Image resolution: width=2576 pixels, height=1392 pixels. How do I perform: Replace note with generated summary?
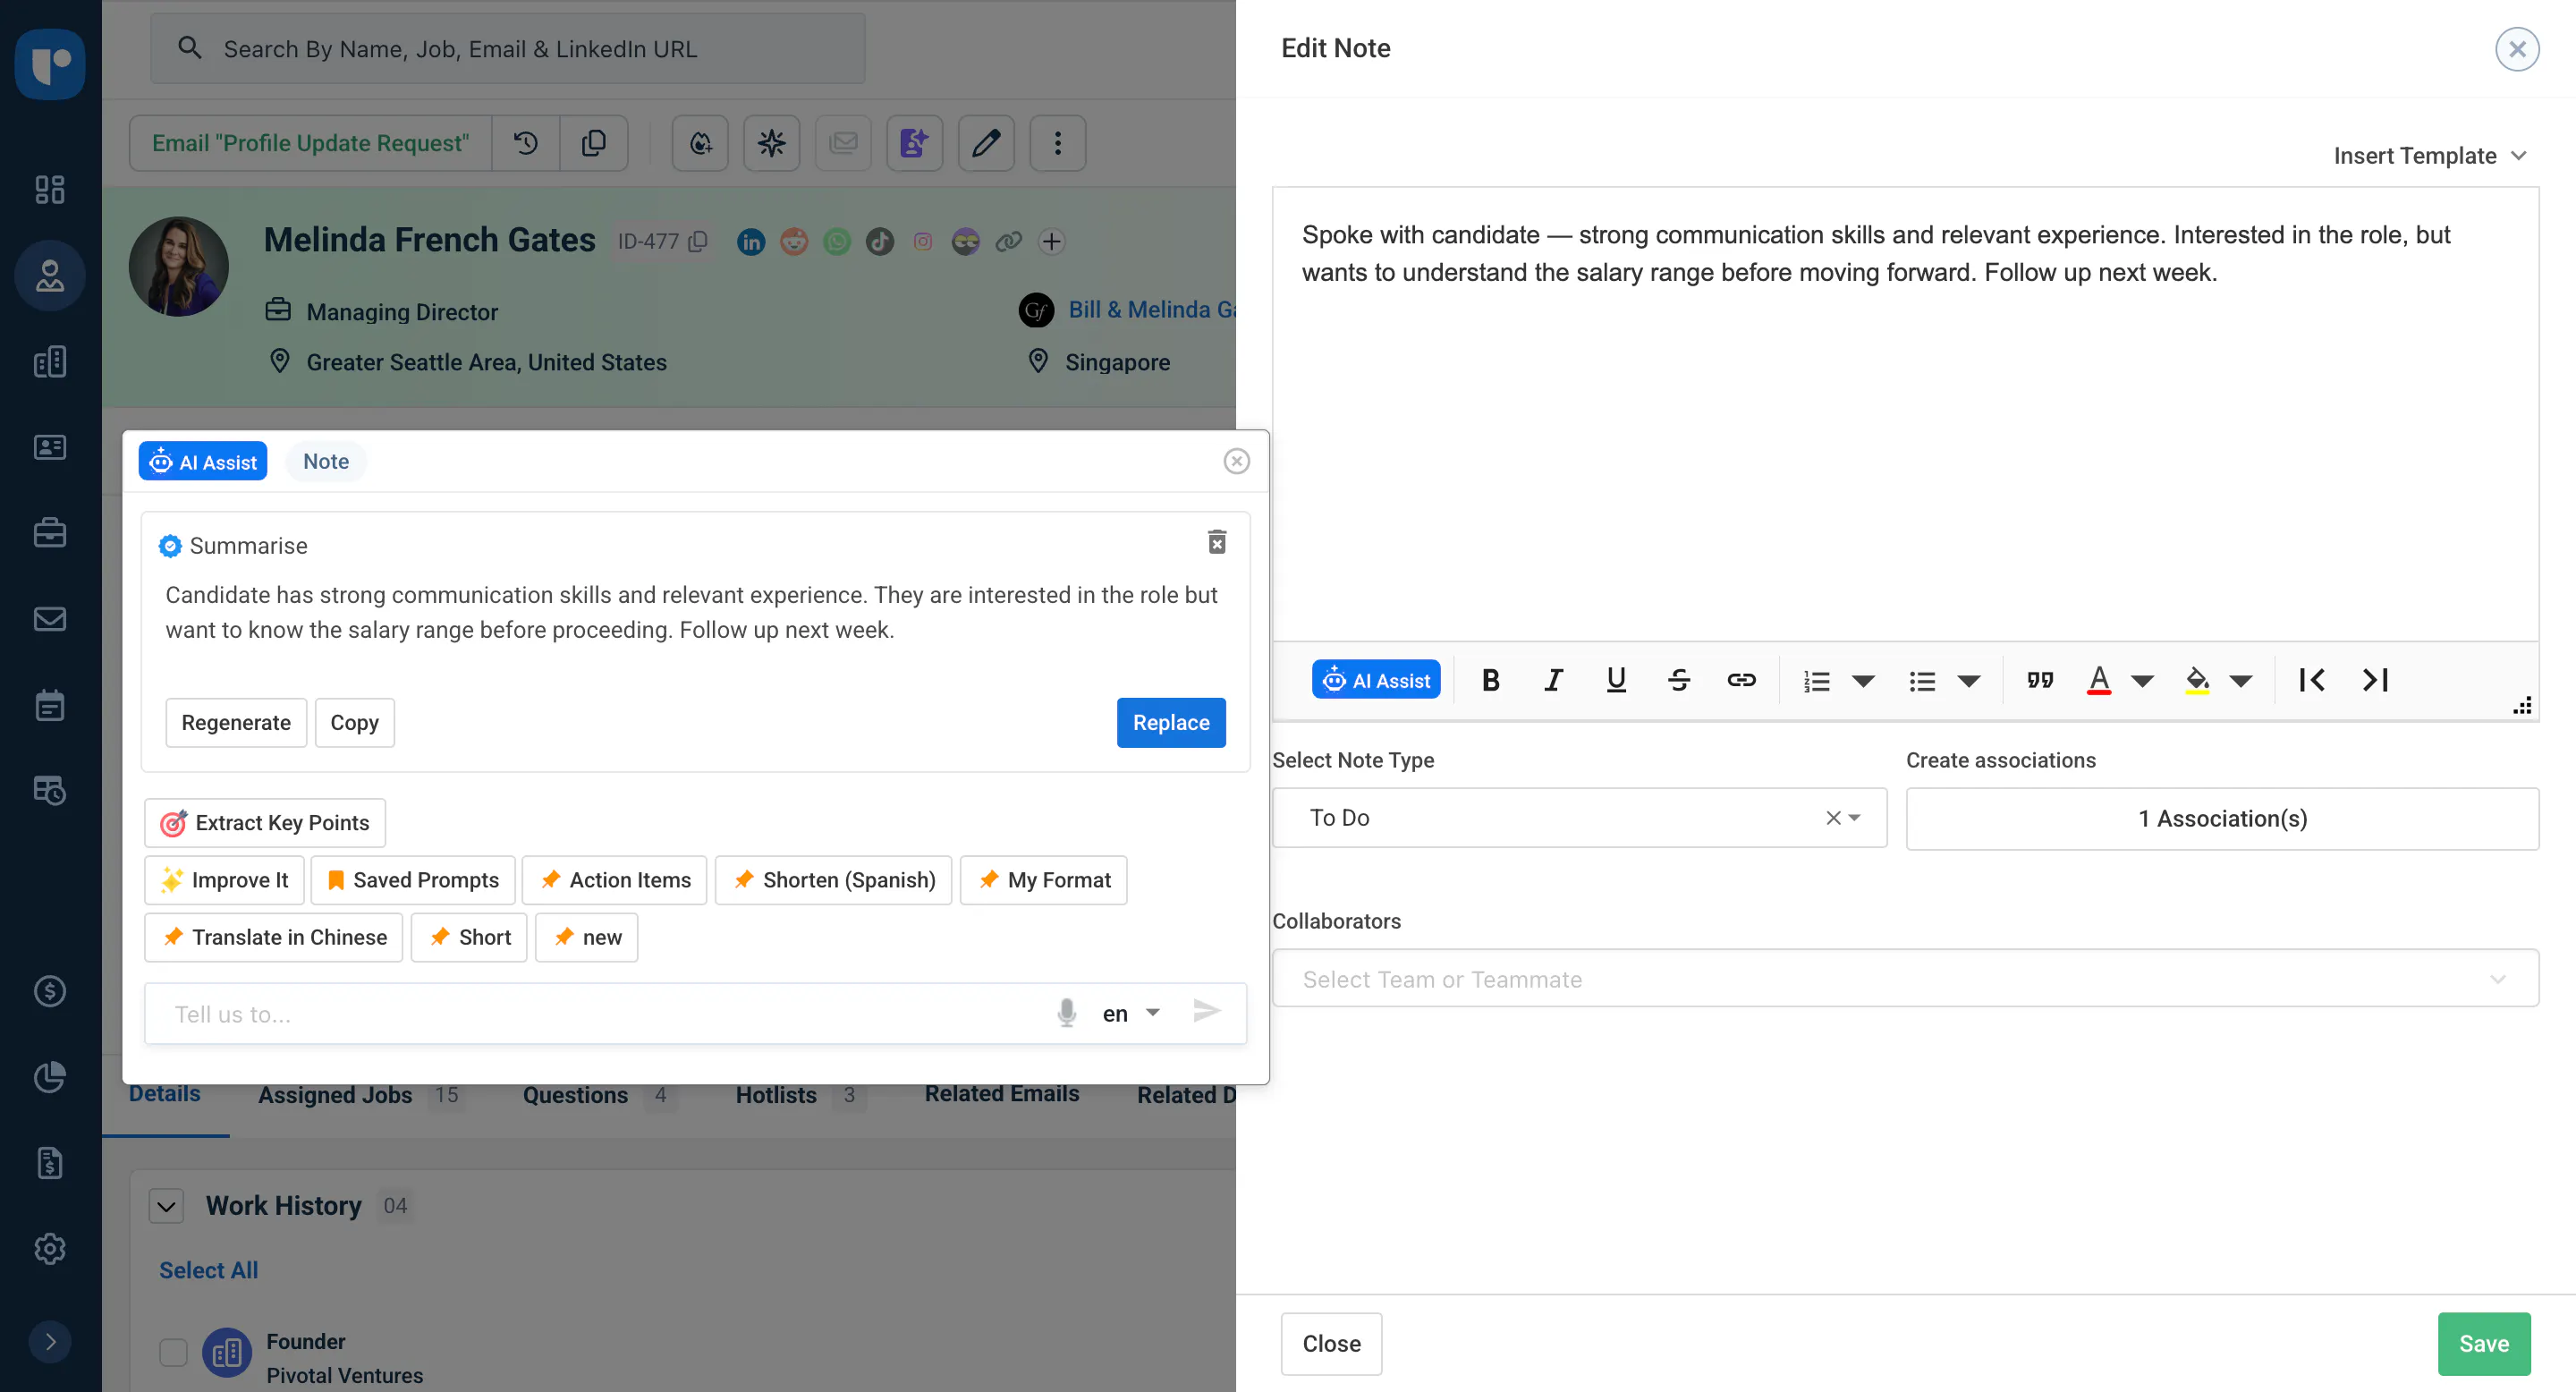1171,723
